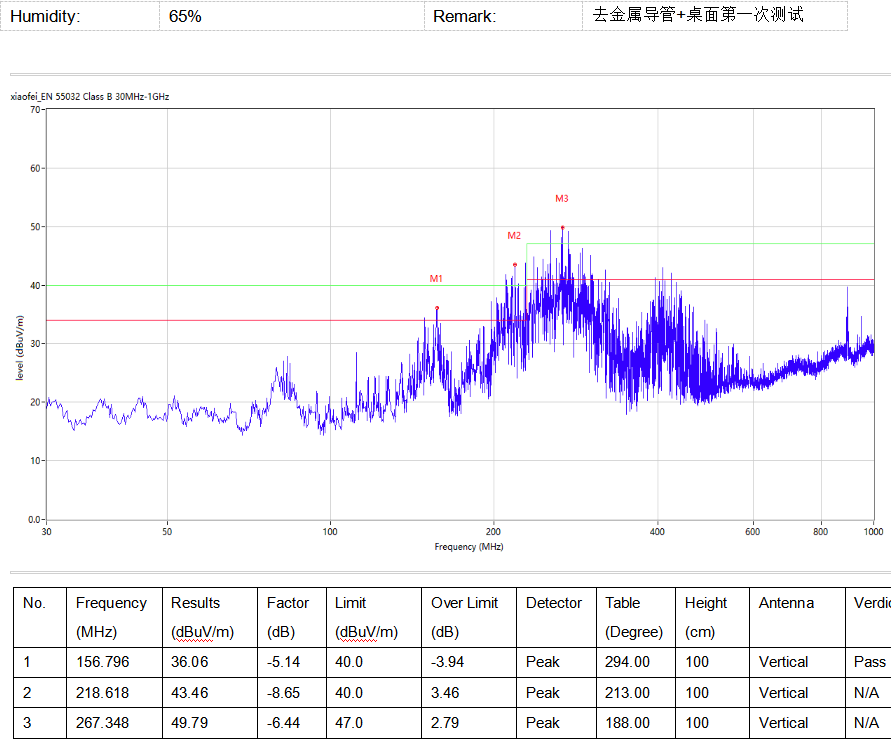Viewport: 891px width, 748px height.
Task: Click the "Table (Degree)" column header
Action: [x=634, y=617]
